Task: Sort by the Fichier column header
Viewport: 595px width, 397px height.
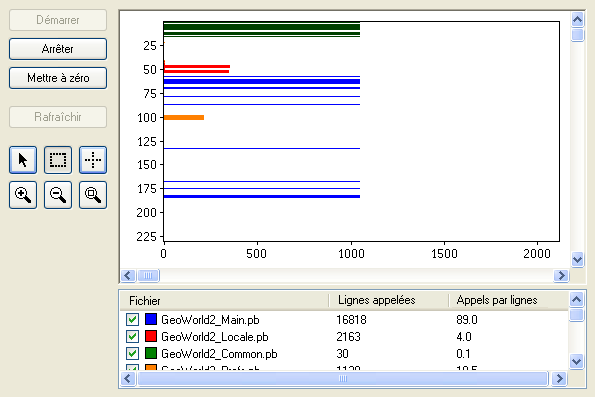Action: click(x=224, y=301)
